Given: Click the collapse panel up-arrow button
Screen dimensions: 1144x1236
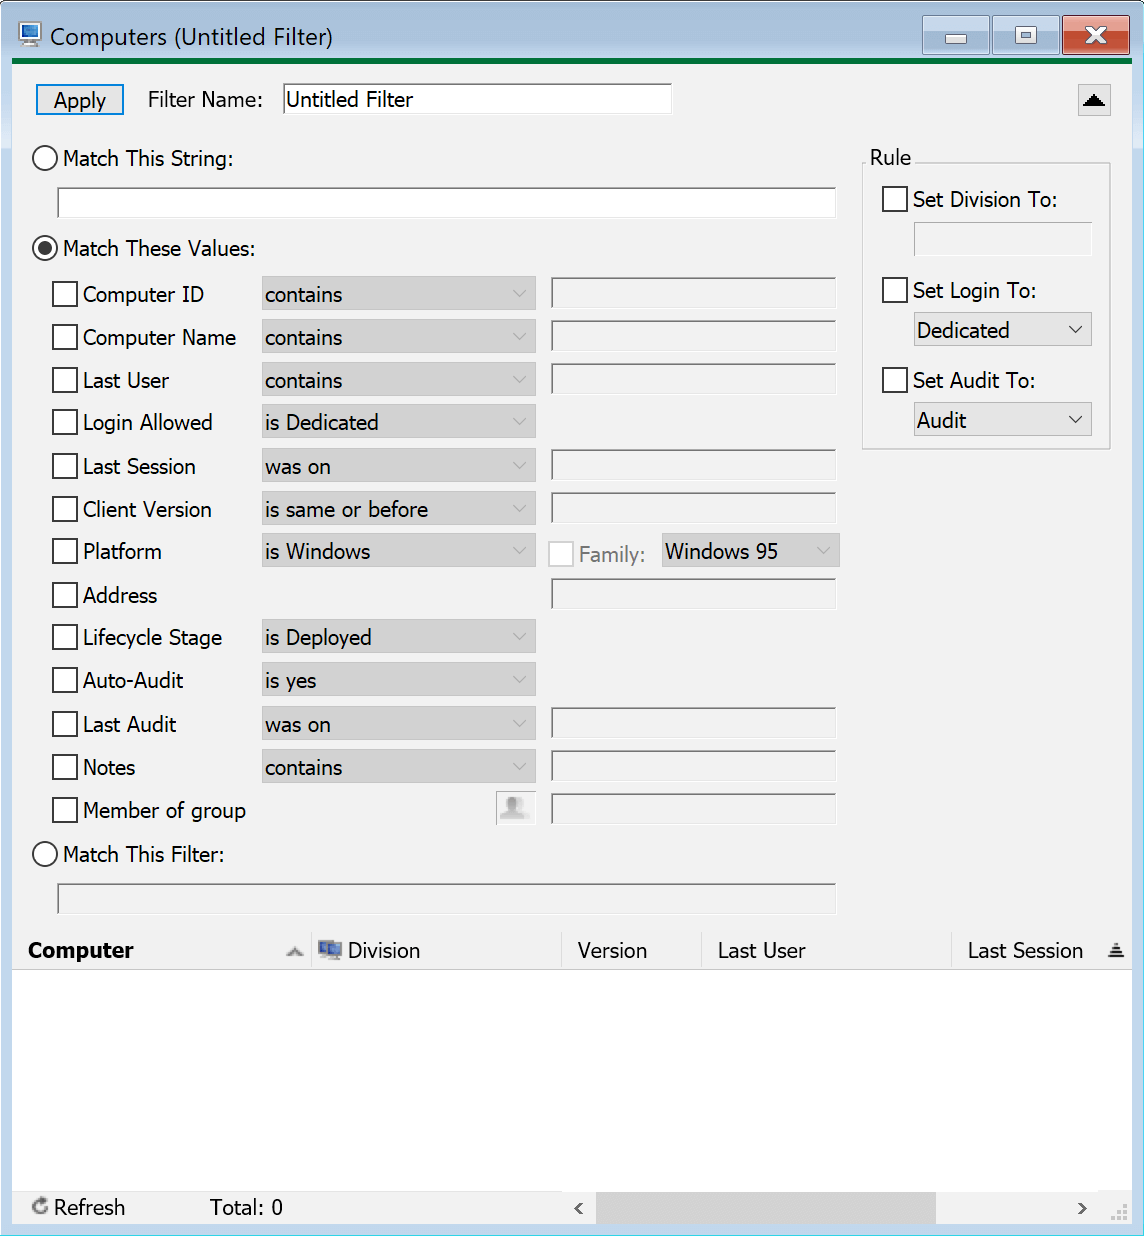Looking at the screenshot, I should tap(1094, 100).
